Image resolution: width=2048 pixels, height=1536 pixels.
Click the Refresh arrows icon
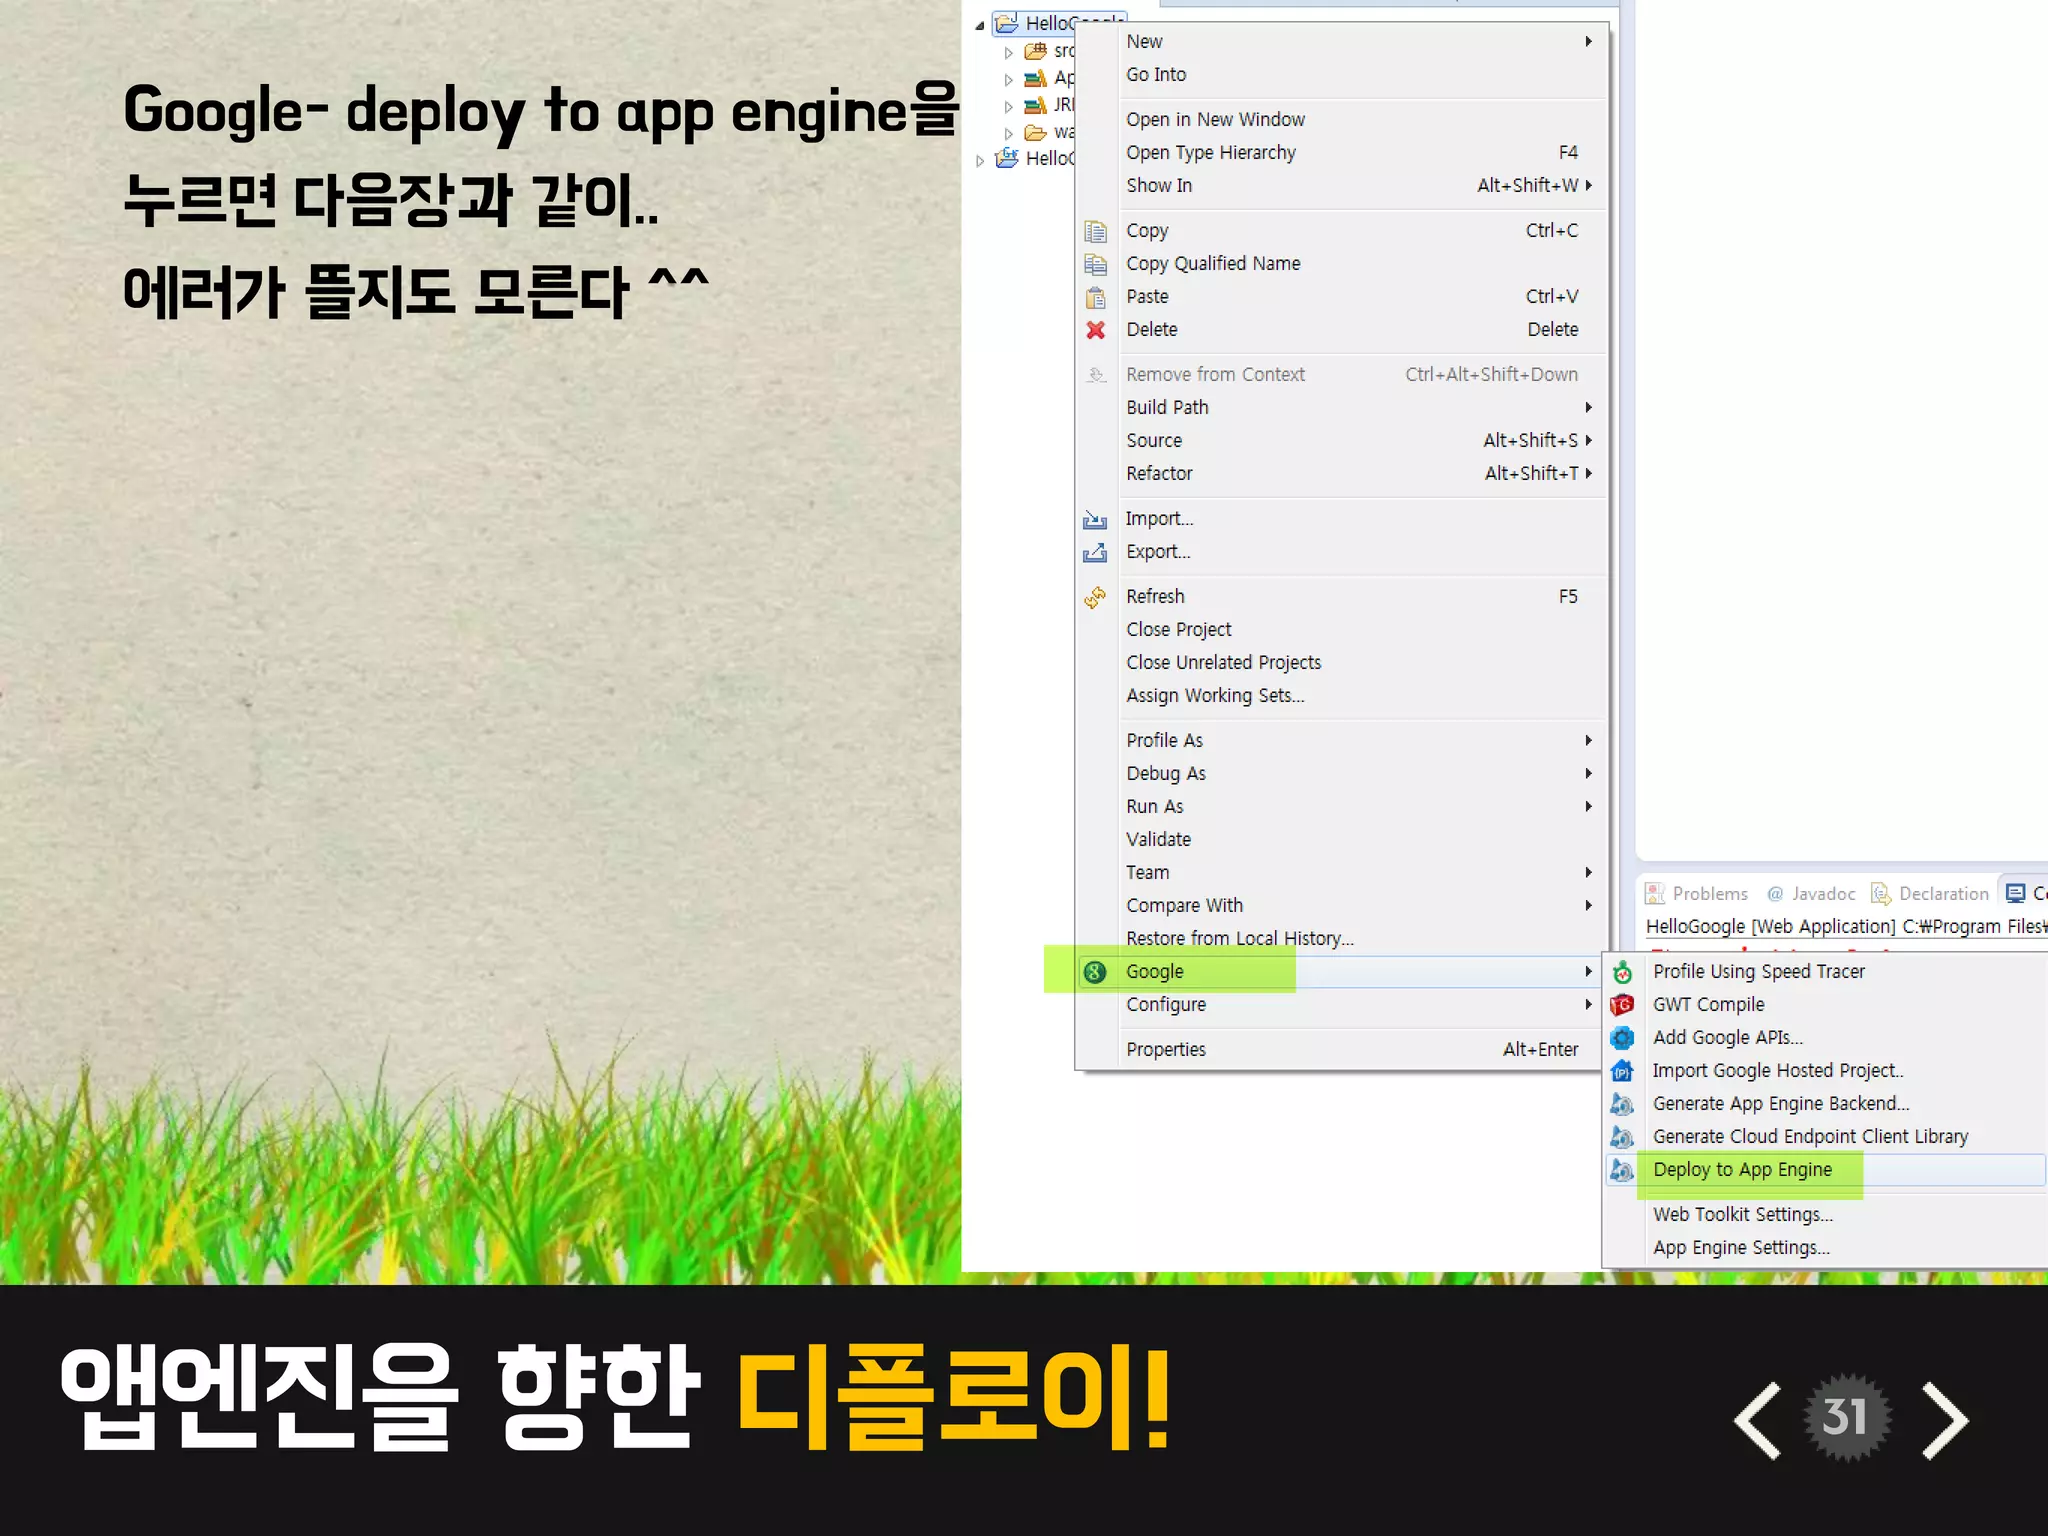[x=1095, y=597]
